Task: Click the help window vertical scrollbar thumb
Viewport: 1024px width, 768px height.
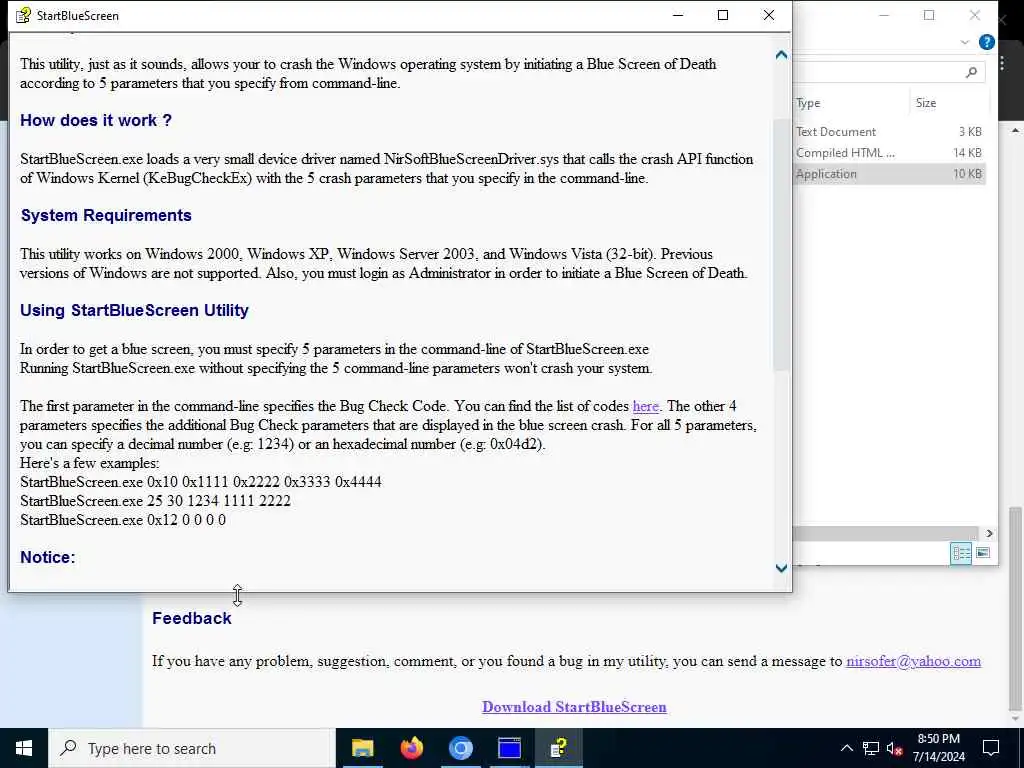Action: pyautogui.click(x=781, y=245)
